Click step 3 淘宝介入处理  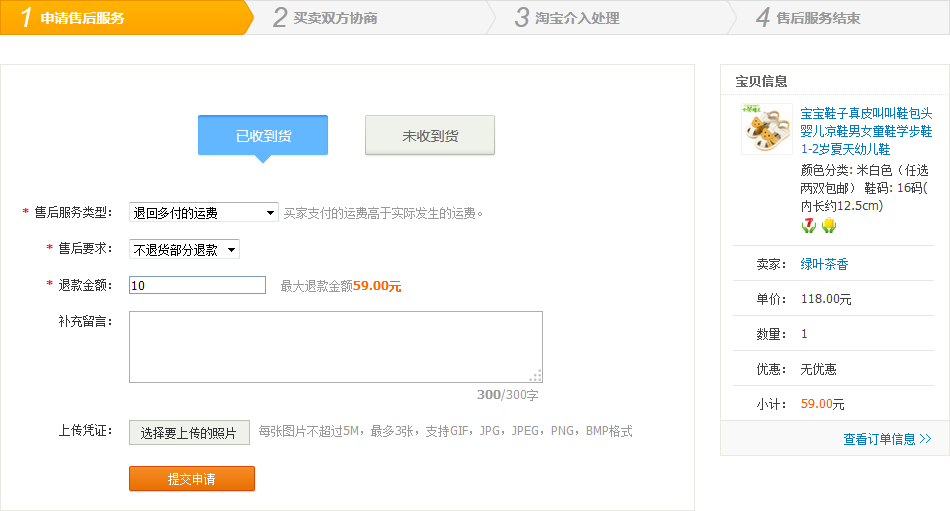[x=567, y=18]
